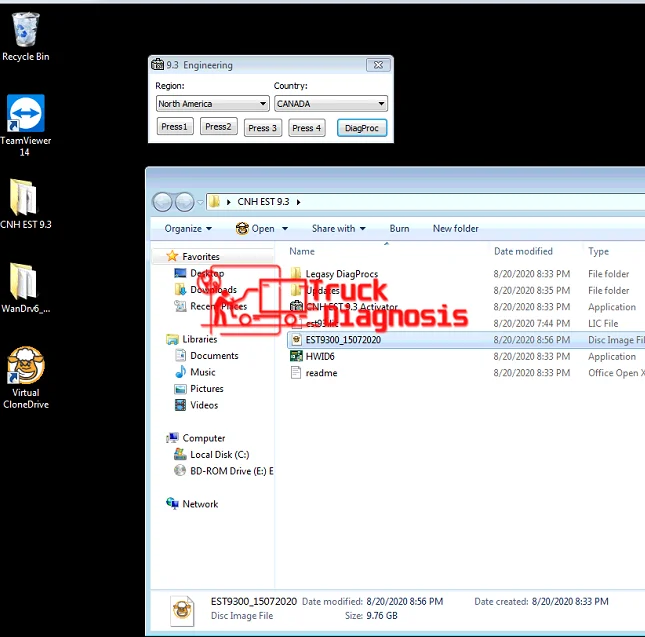The height and width of the screenshot is (637, 645).
Task: Click Date modified value in details pane
Action: (x=405, y=602)
